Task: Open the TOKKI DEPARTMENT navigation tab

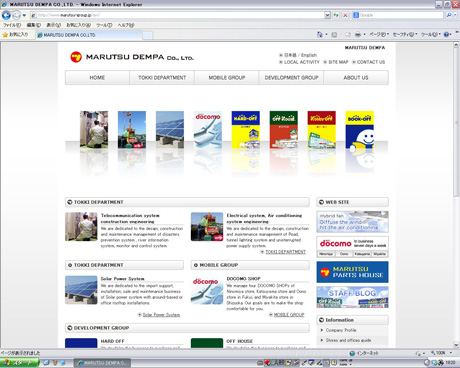Action: coord(162,78)
